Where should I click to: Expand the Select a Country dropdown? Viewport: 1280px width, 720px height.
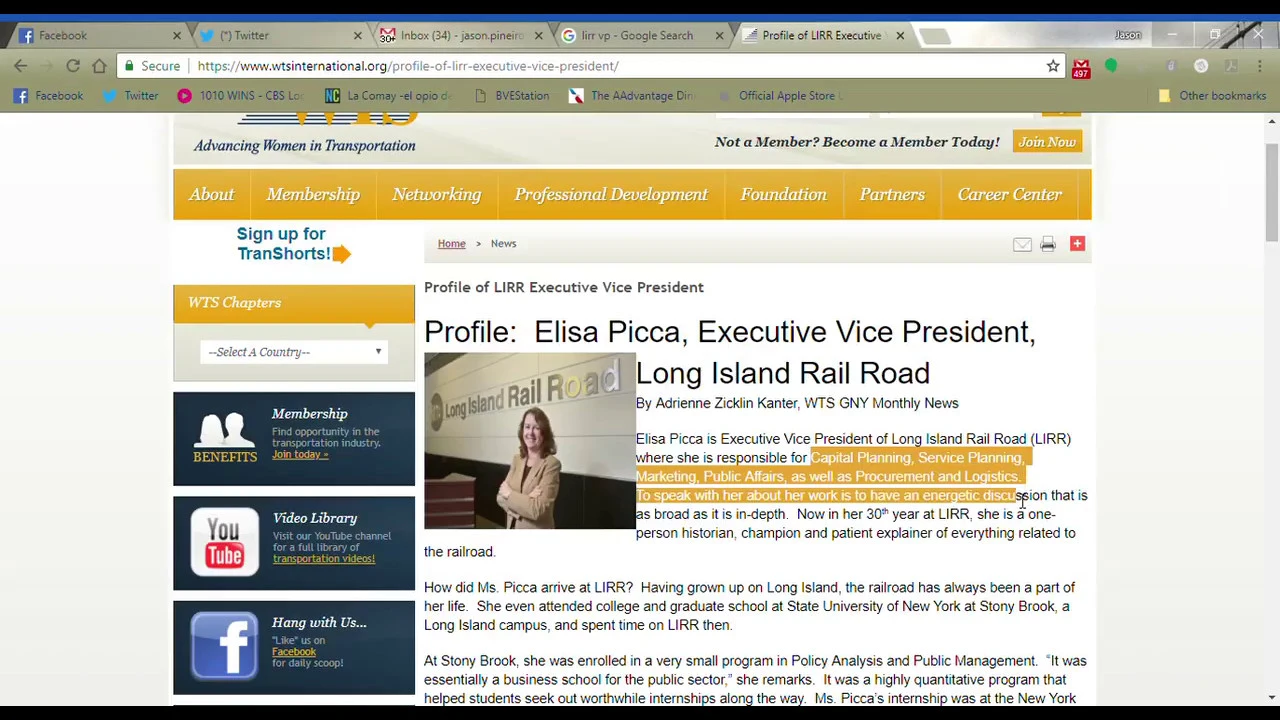coord(294,352)
